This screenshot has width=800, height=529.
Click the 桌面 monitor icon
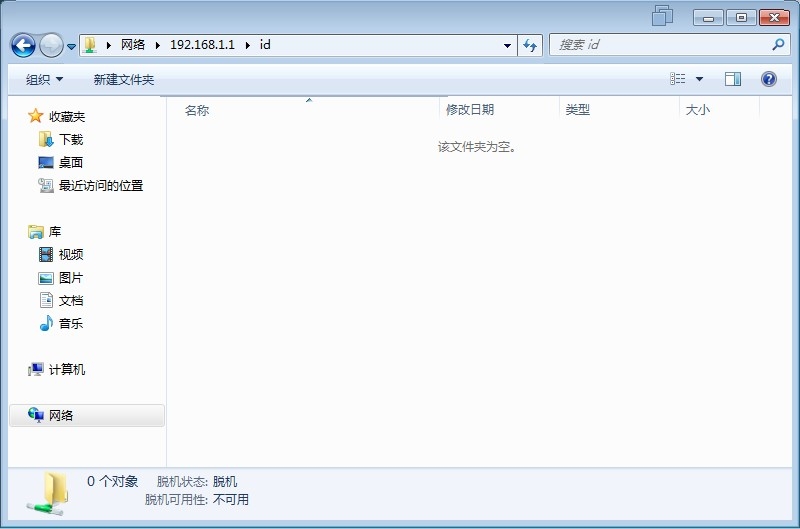click(45, 162)
